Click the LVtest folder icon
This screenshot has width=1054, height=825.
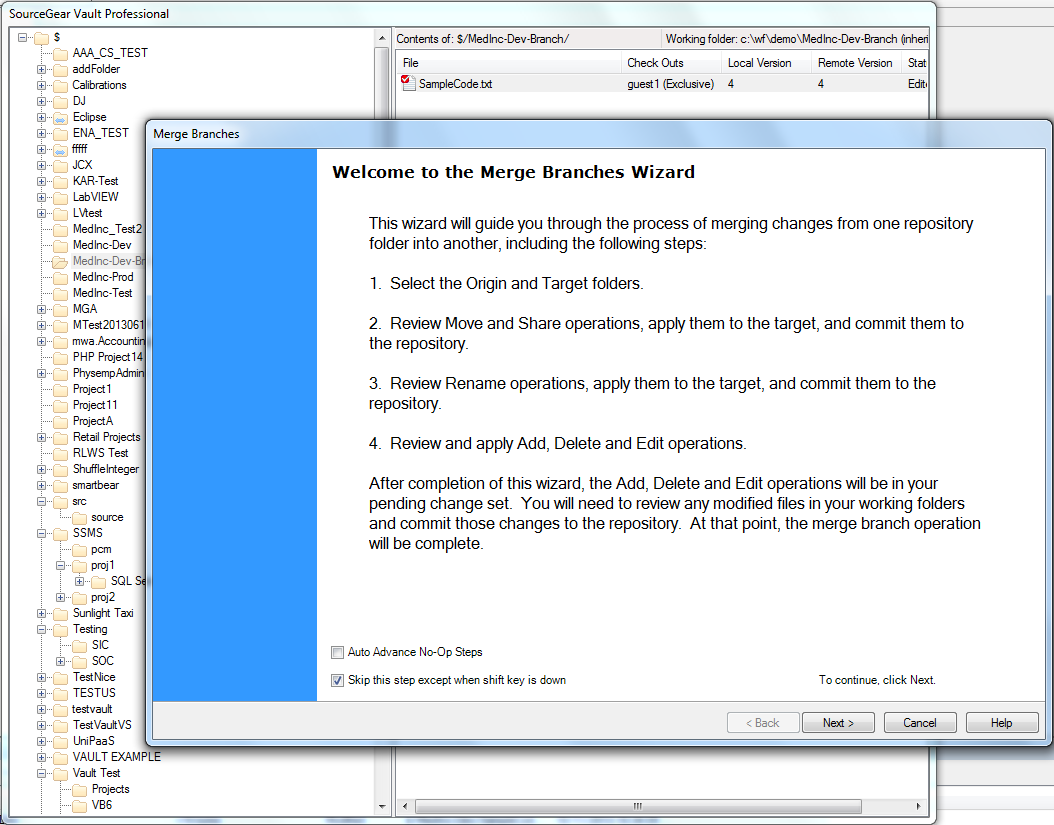pos(60,214)
